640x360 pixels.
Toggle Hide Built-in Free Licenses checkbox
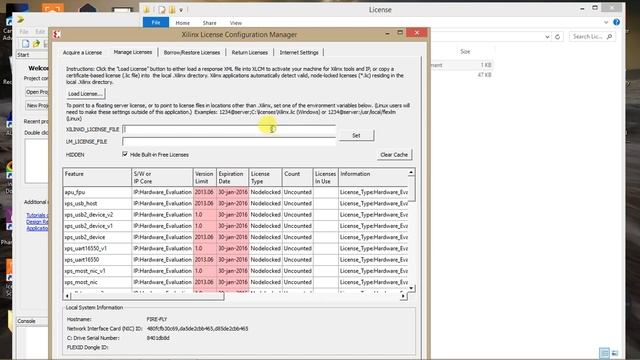coord(125,154)
